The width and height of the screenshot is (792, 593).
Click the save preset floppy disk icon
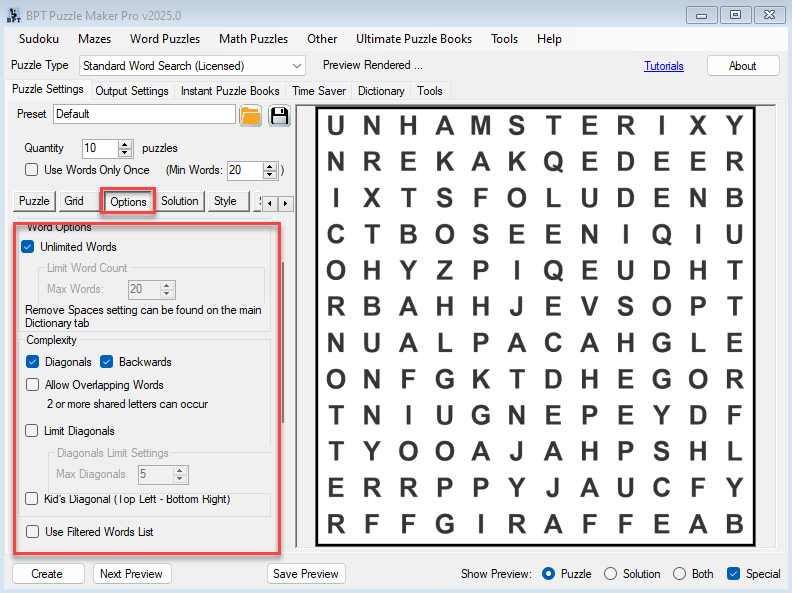[x=279, y=115]
